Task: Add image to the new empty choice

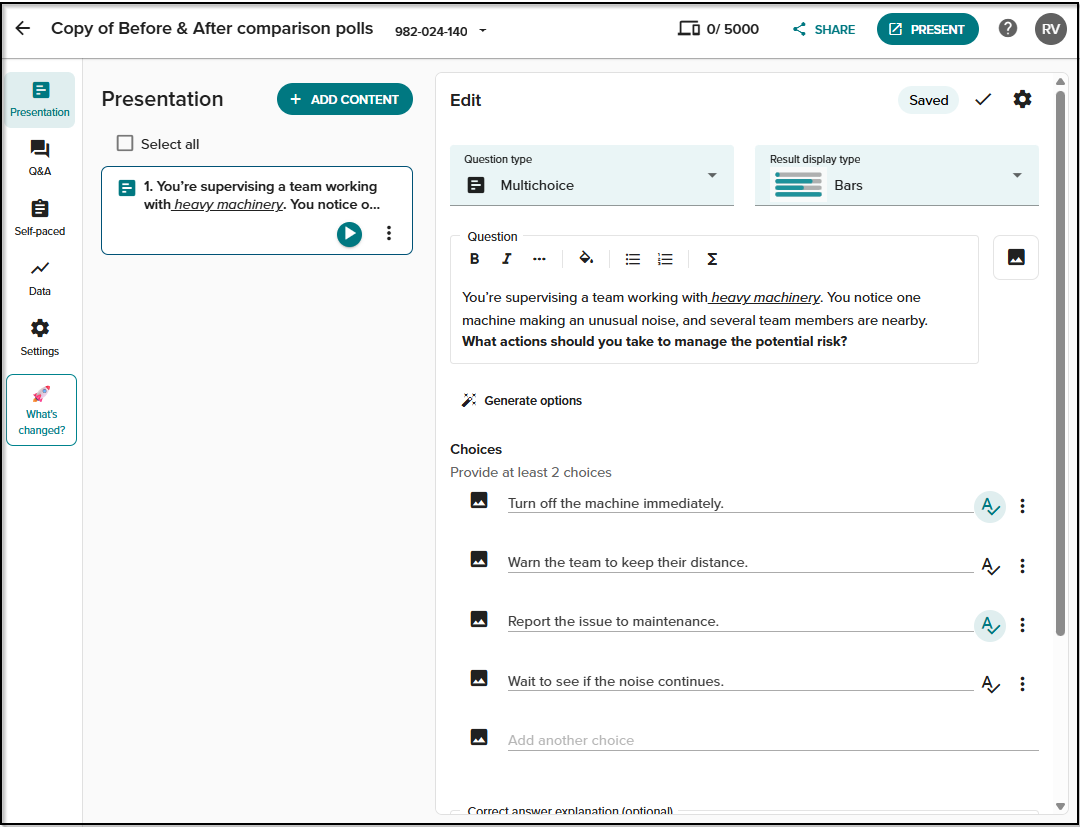Action: pyautogui.click(x=479, y=737)
